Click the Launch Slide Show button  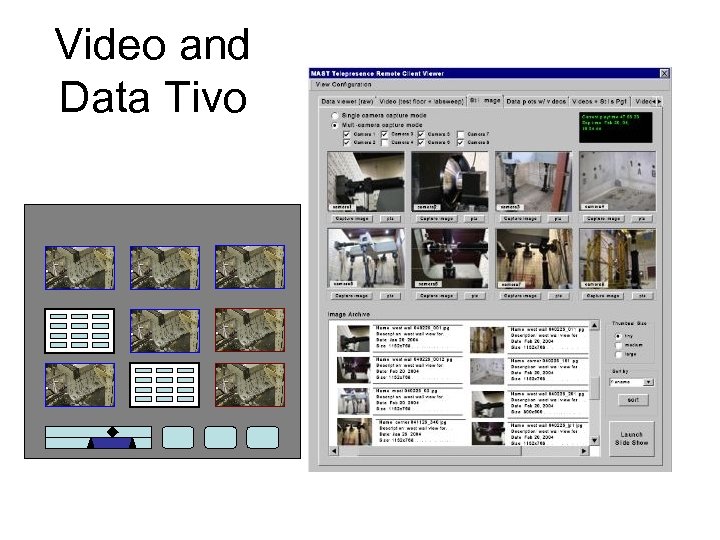(x=632, y=439)
